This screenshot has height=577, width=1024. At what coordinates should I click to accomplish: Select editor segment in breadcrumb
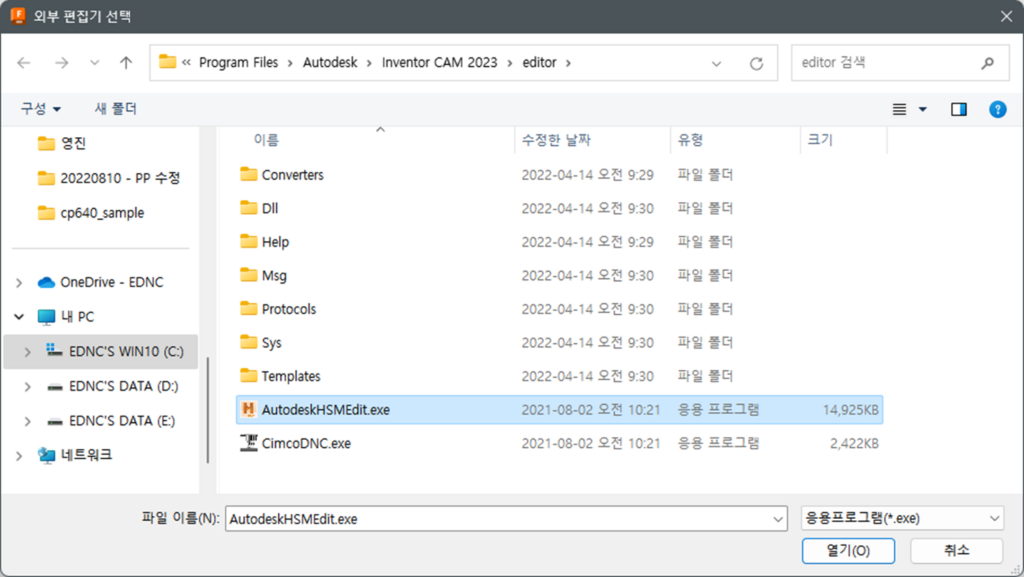click(x=539, y=63)
